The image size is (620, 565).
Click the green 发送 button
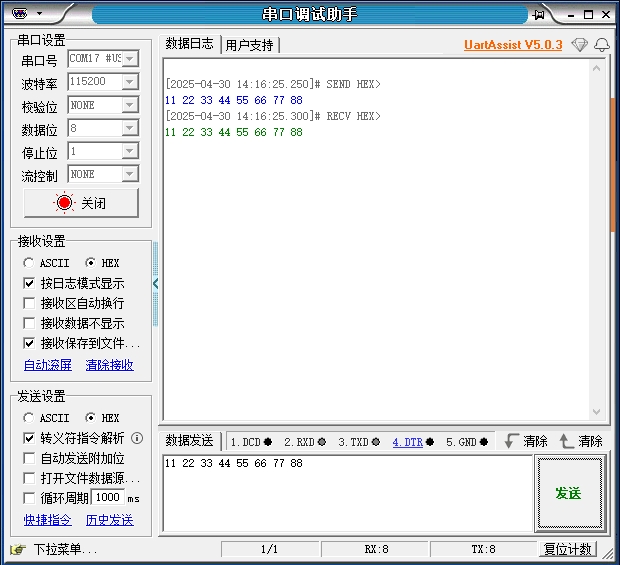pos(569,493)
